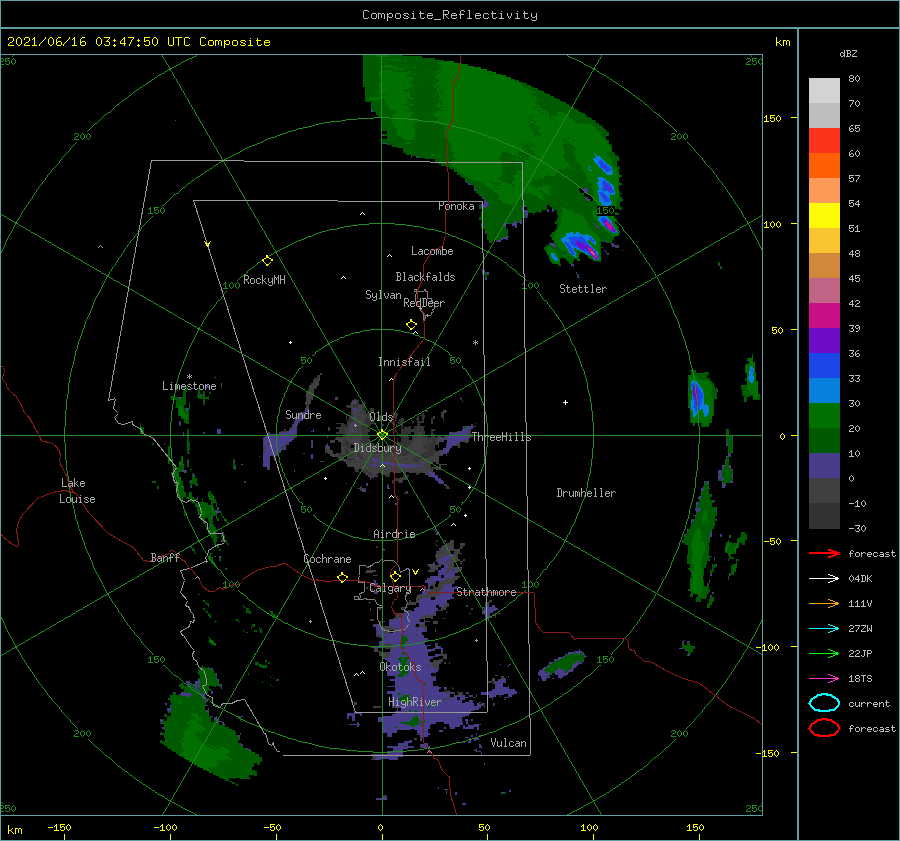Select the 80 dBZ light gray swatch
The image size is (900, 841).
point(824,90)
